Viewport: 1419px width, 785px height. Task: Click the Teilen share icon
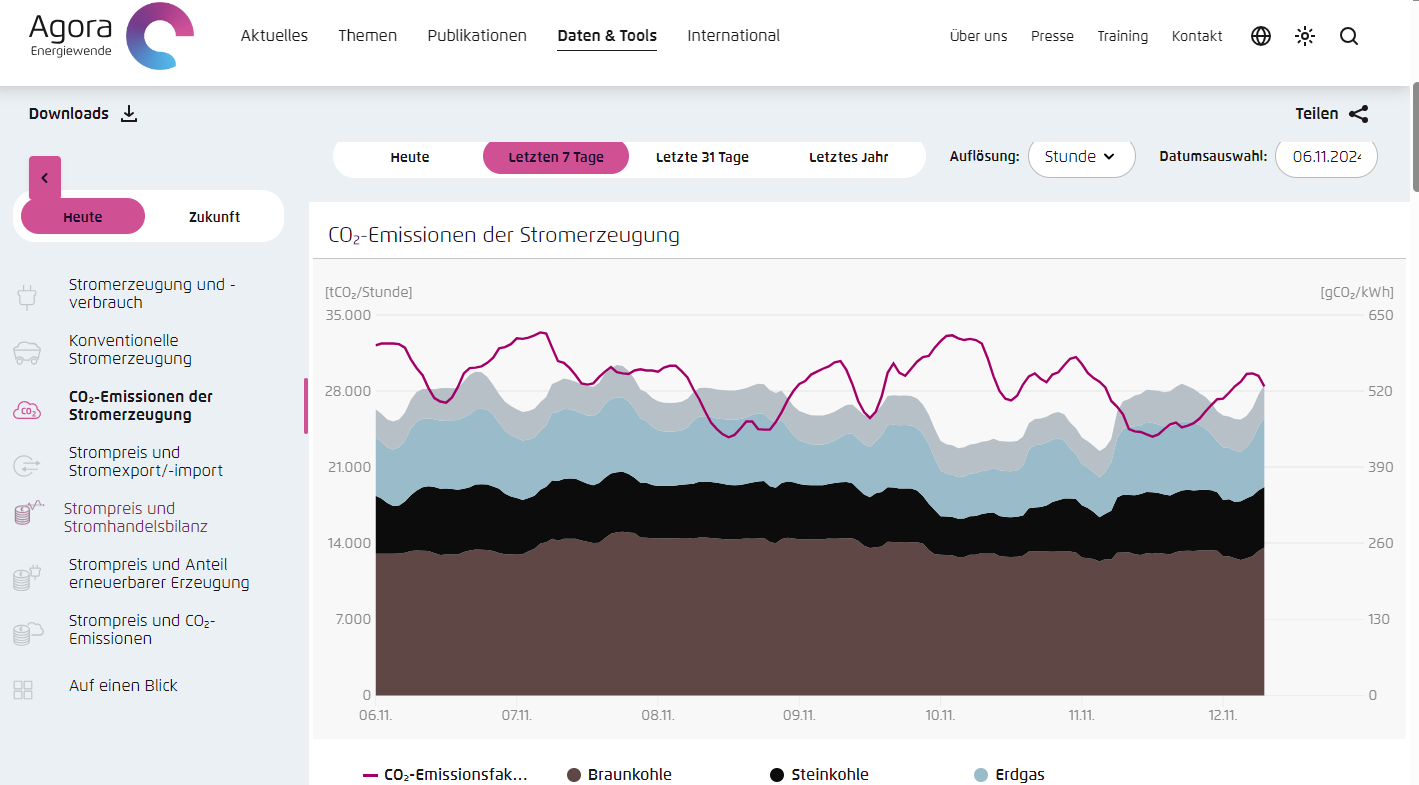1358,114
